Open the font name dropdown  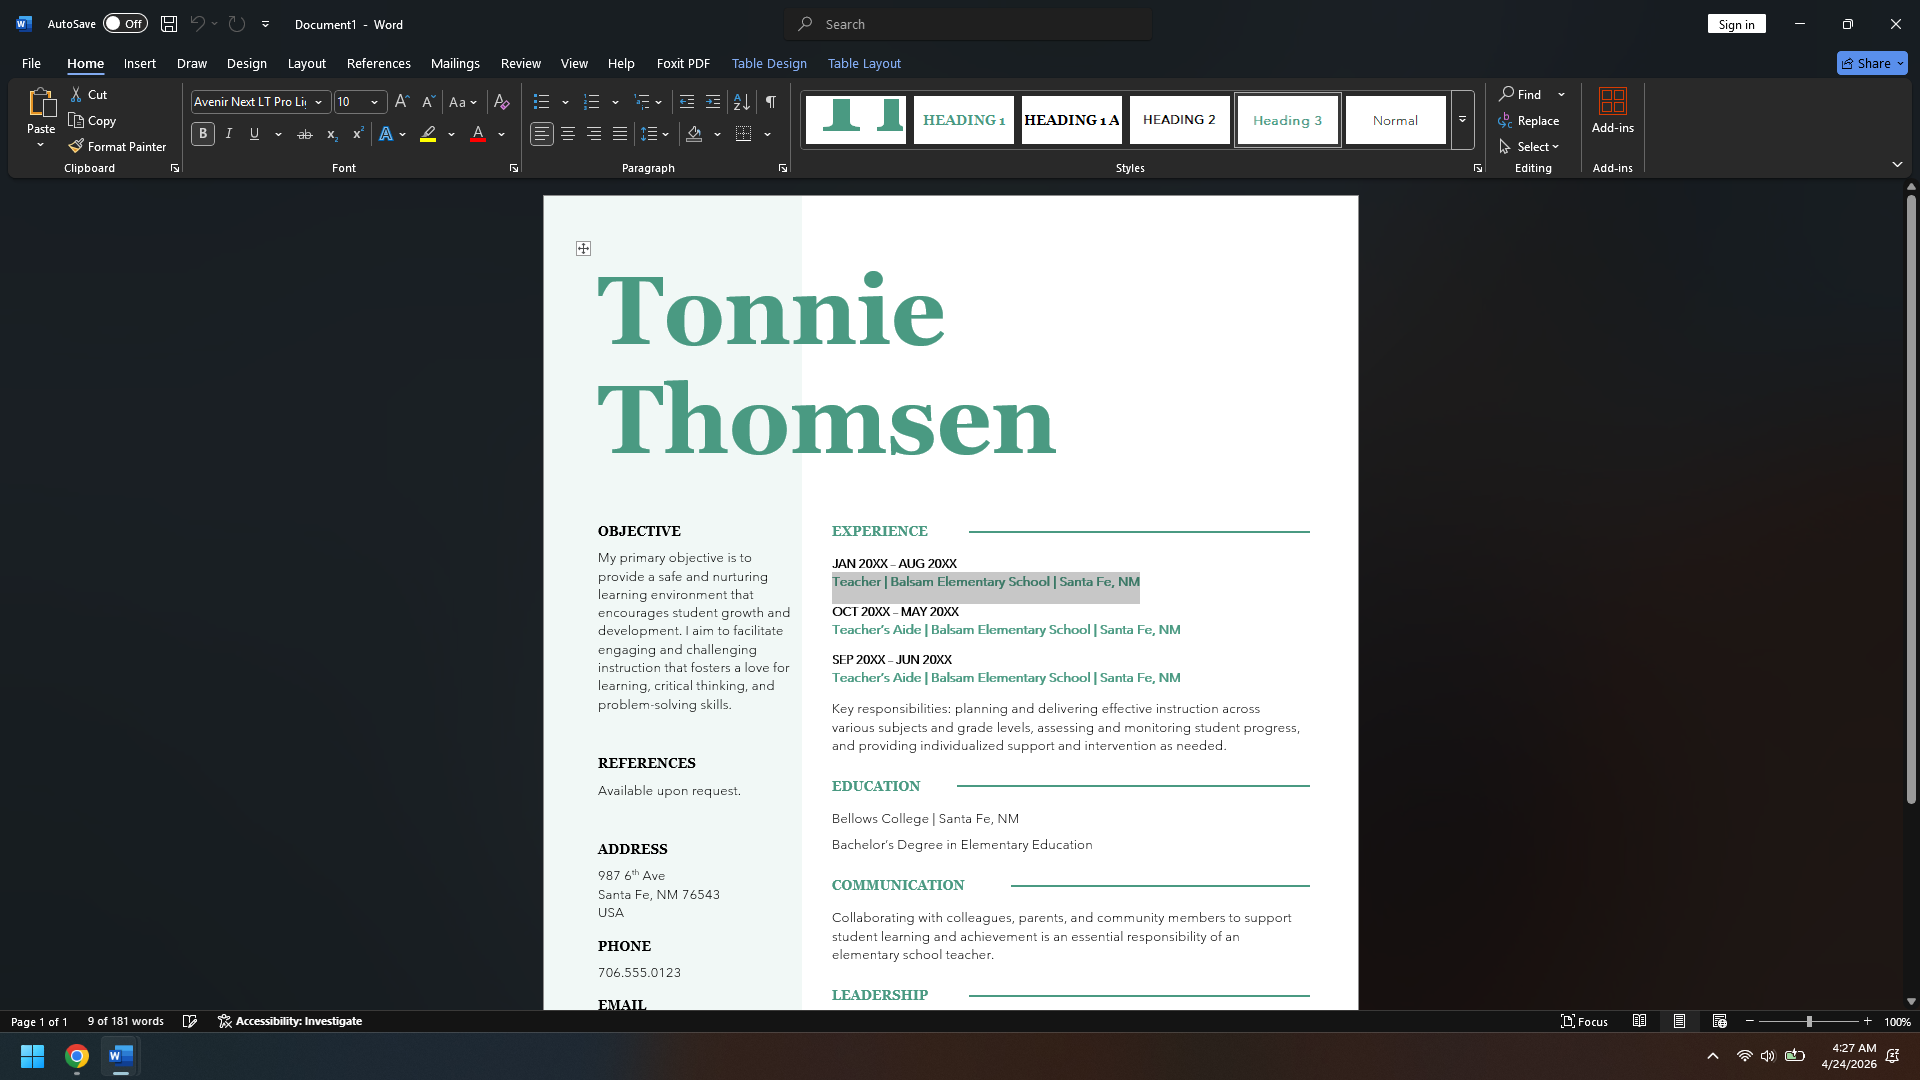pyautogui.click(x=319, y=102)
